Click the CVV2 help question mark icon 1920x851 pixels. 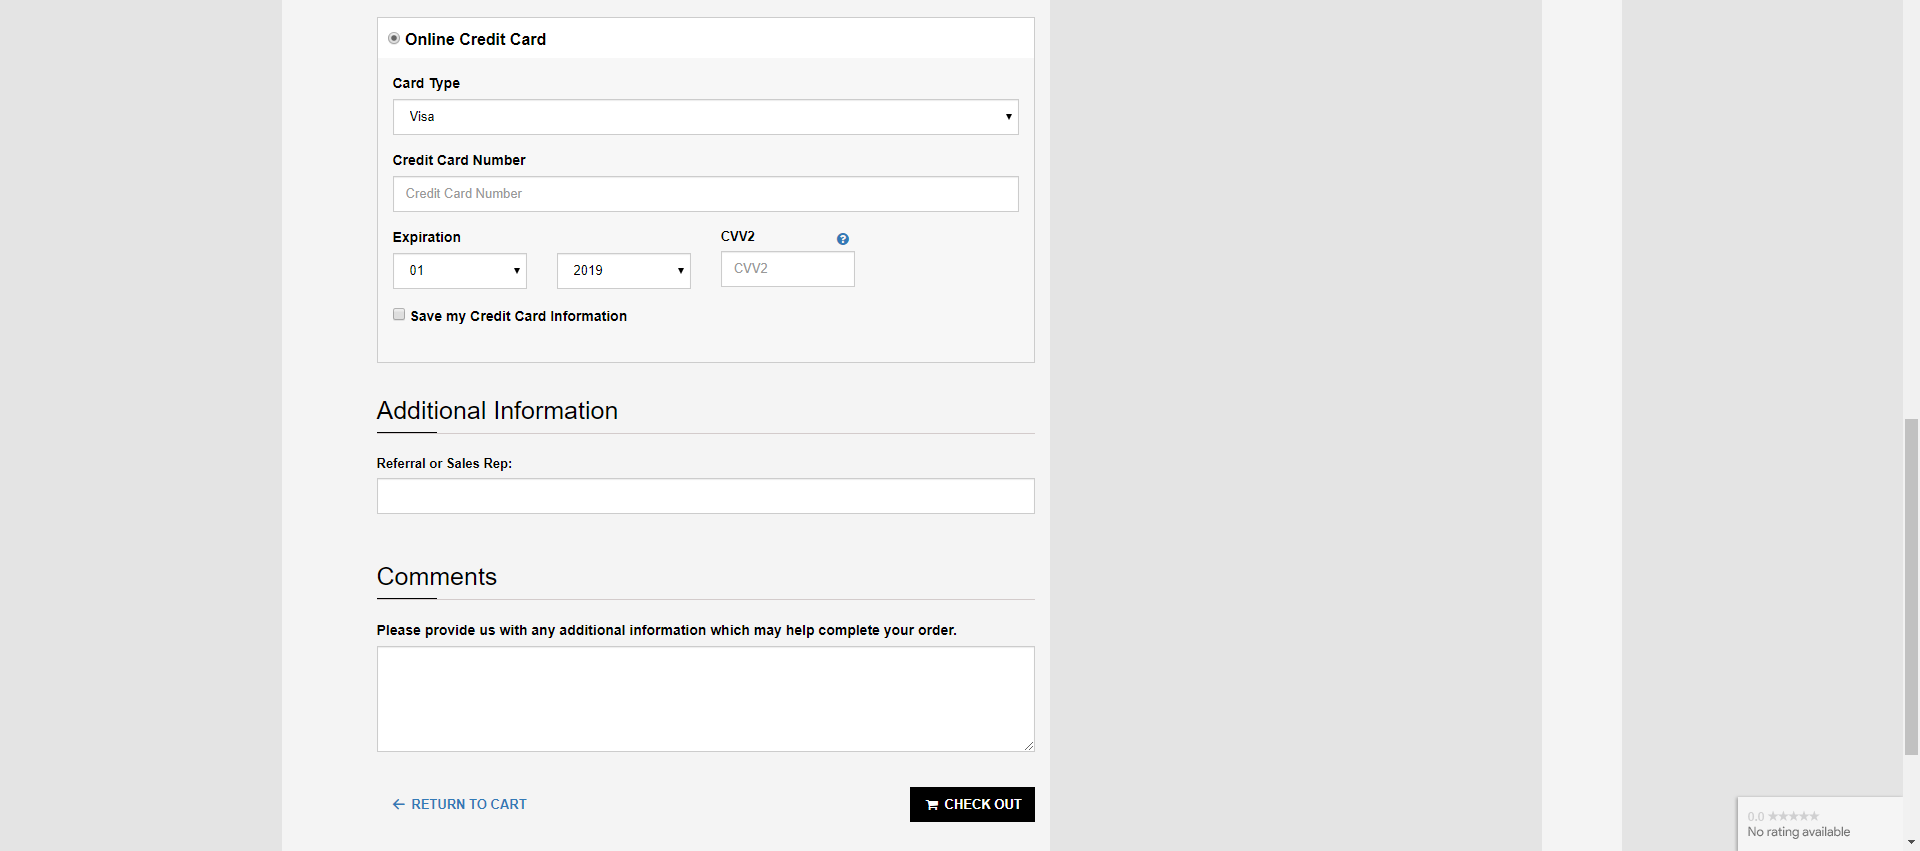click(x=842, y=239)
